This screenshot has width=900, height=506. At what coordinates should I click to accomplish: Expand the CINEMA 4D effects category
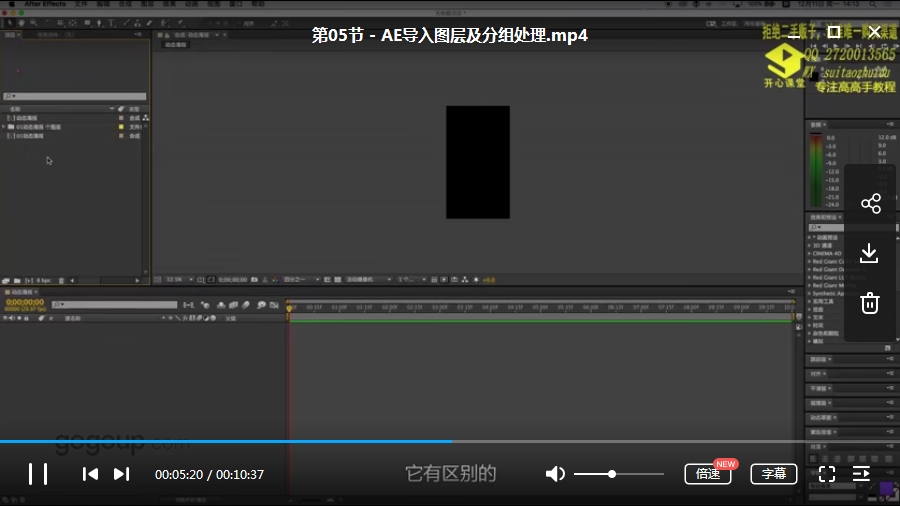[x=809, y=253]
